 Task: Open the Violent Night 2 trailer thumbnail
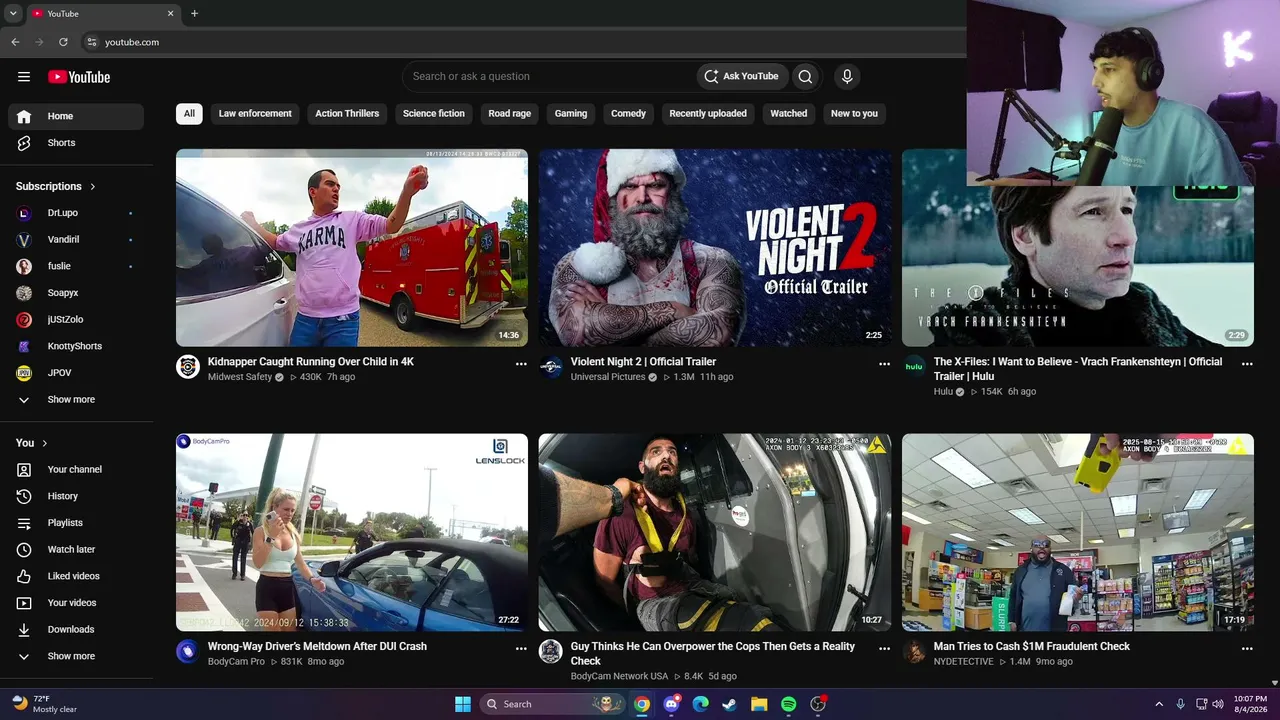coord(715,248)
